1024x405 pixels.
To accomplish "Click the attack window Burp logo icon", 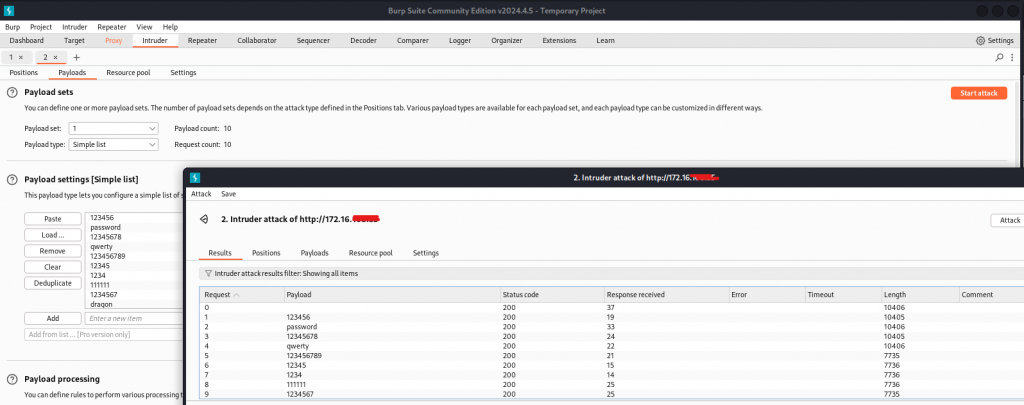I will pyautogui.click(x=195, y=178).
